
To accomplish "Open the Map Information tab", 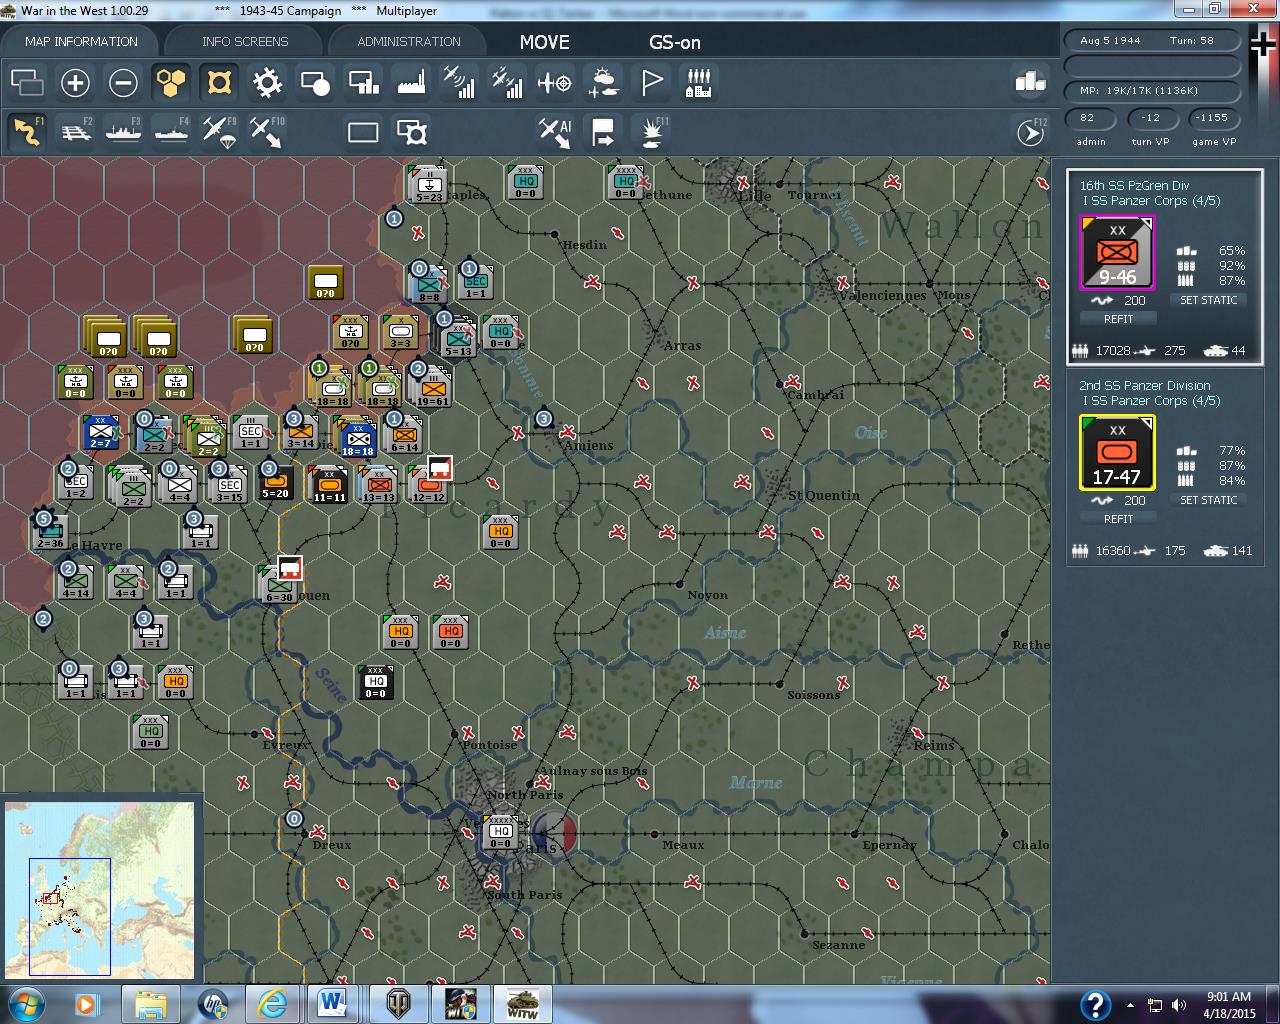I will (81, 41).
